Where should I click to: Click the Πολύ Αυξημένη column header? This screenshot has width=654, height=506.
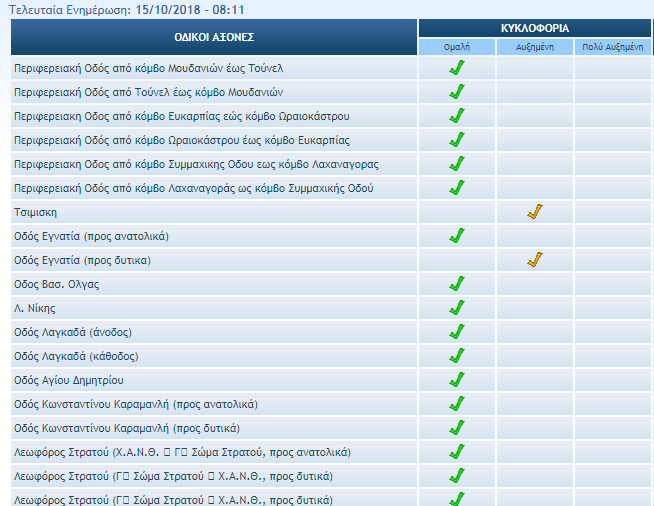click(x=613, y=47)
